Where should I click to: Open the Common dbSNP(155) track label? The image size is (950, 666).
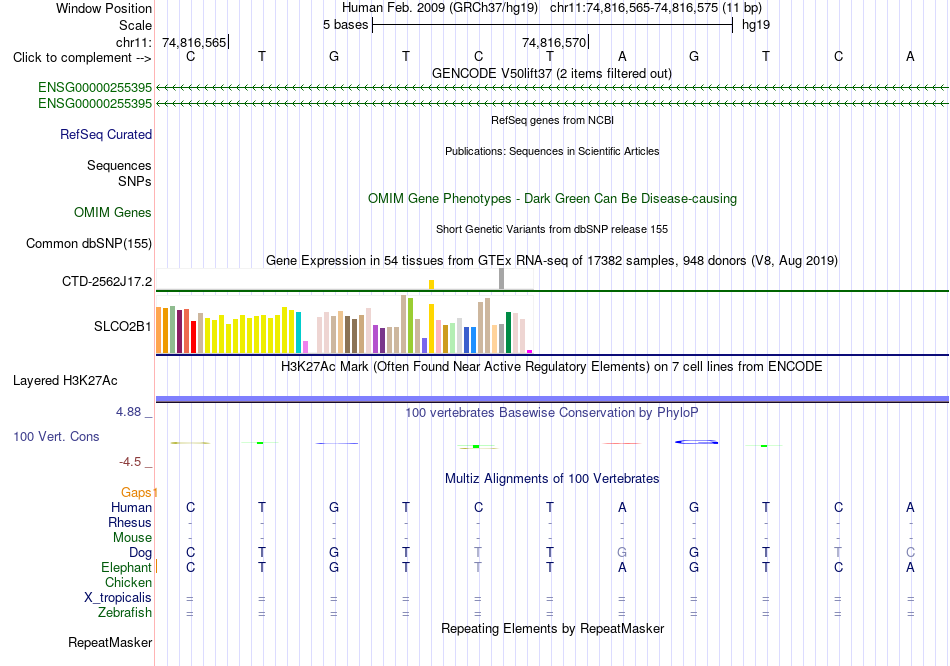point(89,244)
